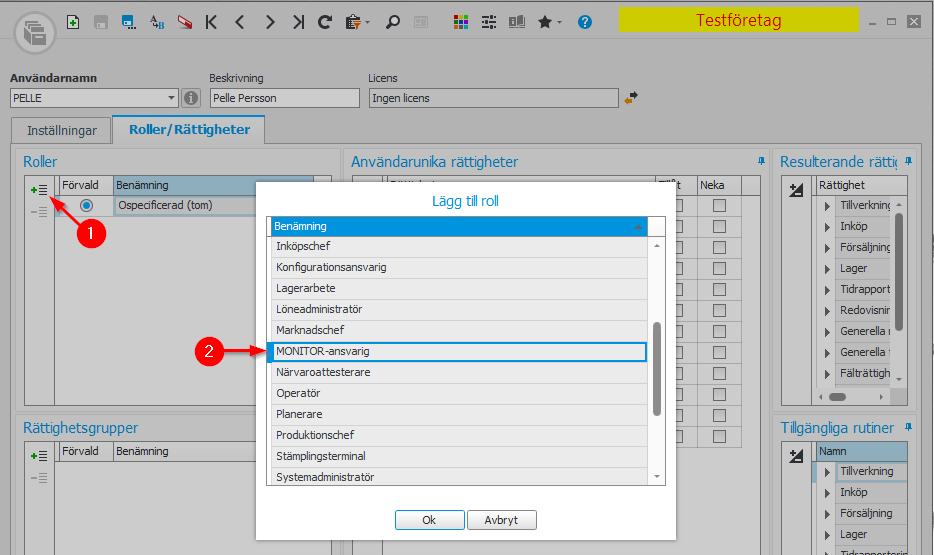Click the rename (AB) icon in toolbar
Image resolution: width=934 pixels, height=555 pixels.
[157, 21]
